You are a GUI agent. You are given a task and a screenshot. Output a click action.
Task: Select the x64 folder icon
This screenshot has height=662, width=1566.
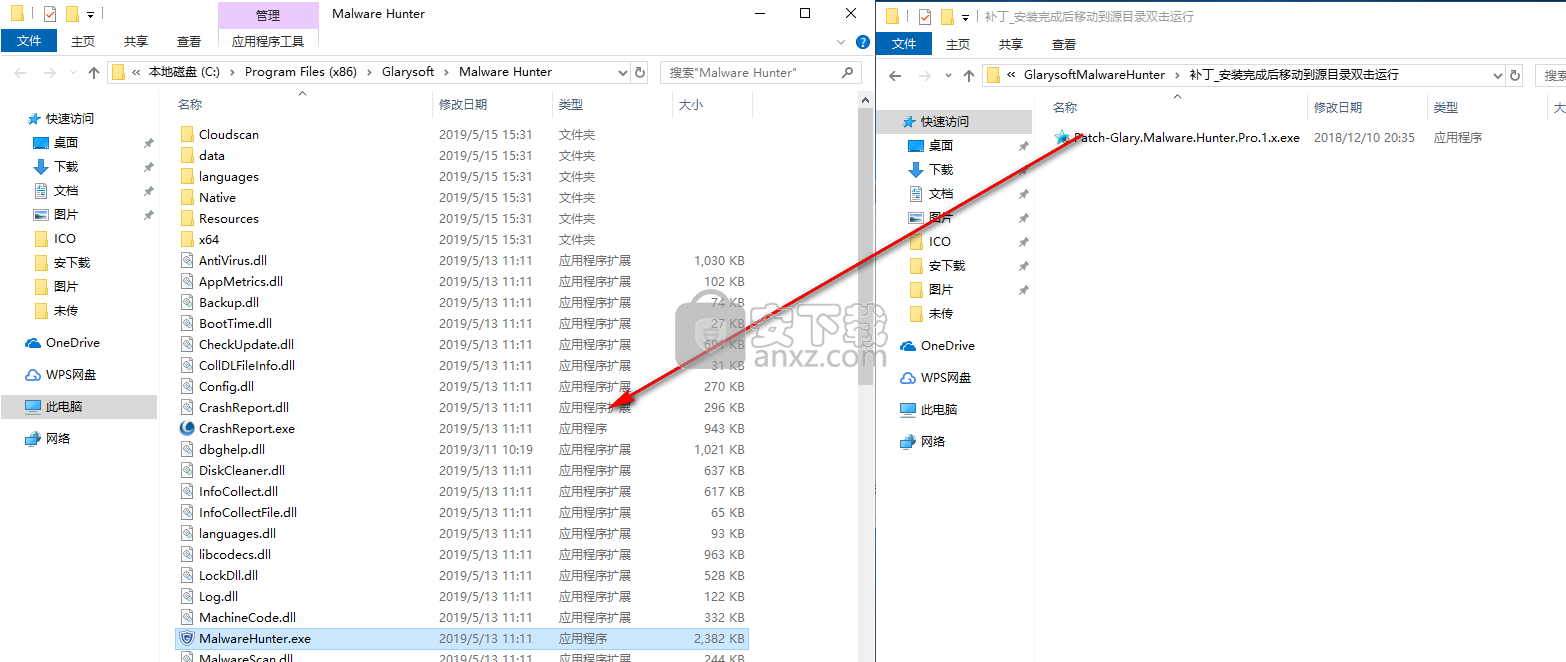(x=187, y=239)
